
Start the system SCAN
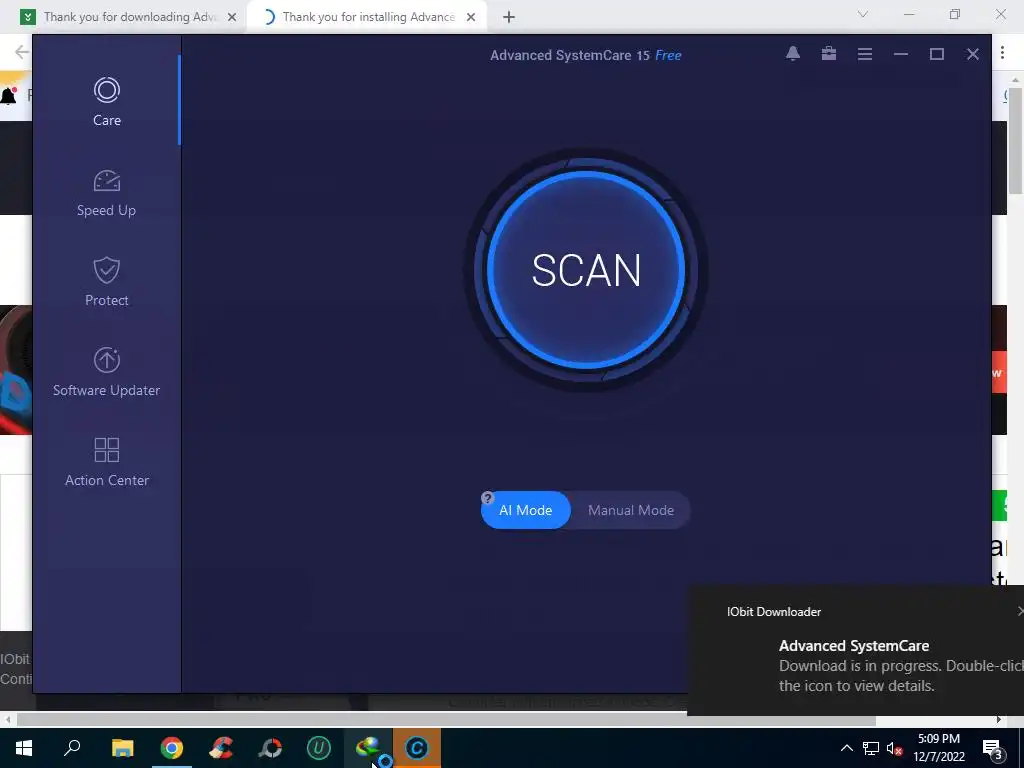click(x=586, y=270)
